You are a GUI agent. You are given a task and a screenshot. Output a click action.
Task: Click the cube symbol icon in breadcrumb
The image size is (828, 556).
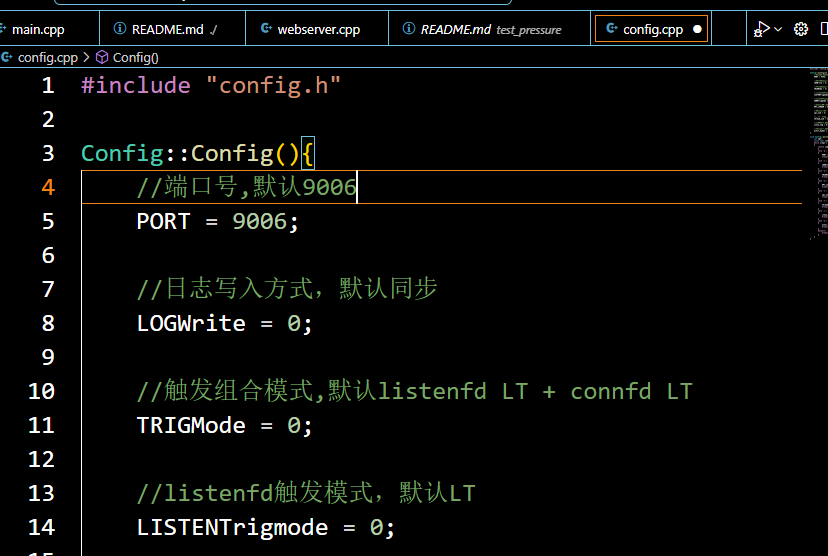[102, 57]
